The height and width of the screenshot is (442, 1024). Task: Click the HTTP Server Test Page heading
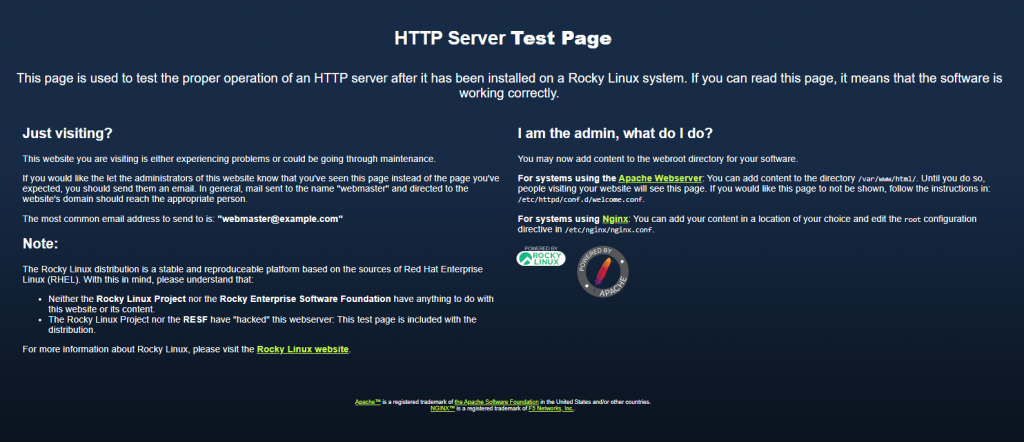click(503, 39)
